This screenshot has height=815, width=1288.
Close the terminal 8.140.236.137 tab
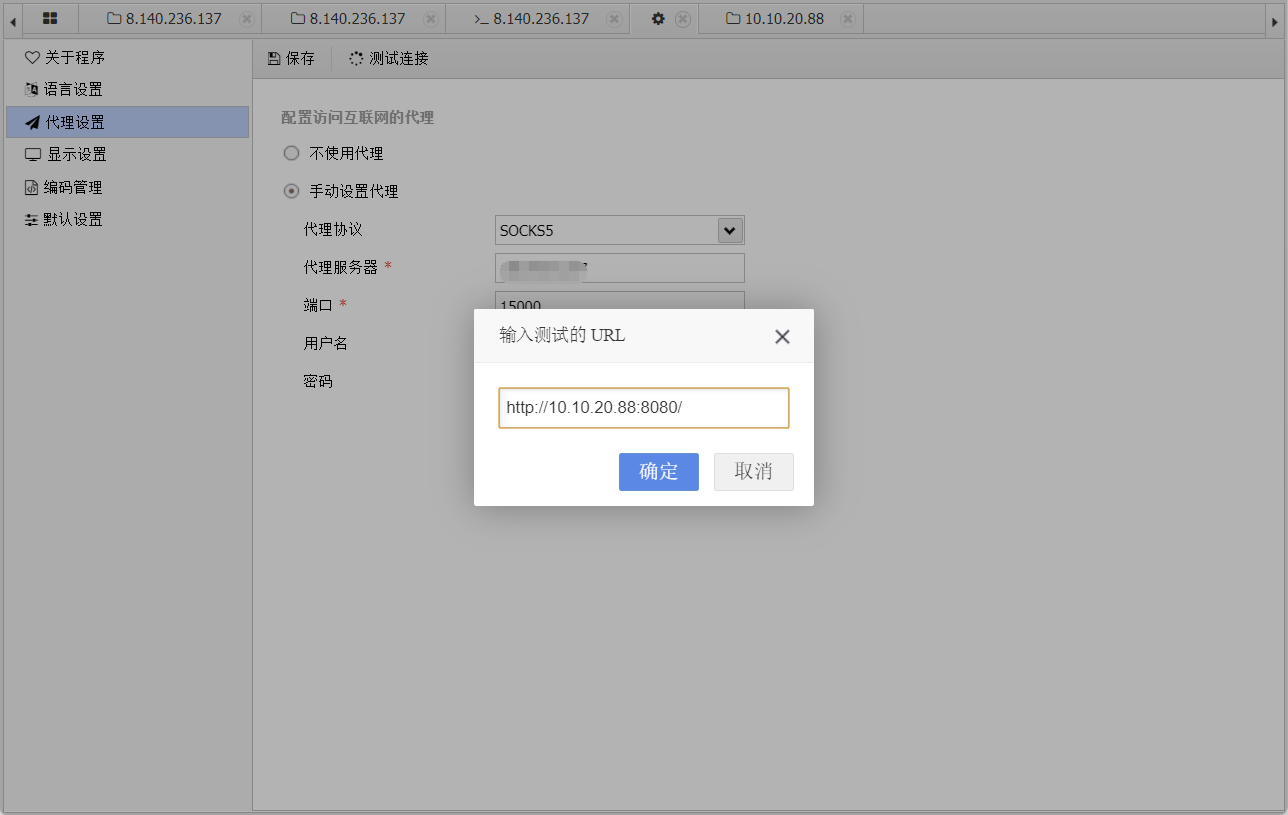pyautogui.click(x=615, y=19)
